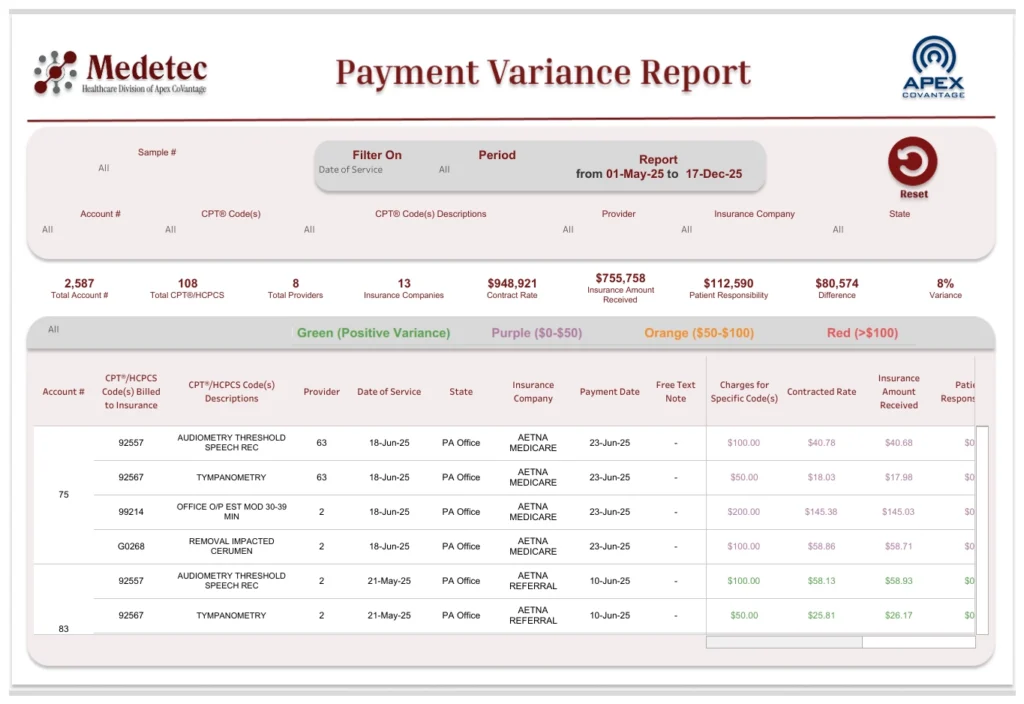The image size is (1024, 704).
Task: Open the Provider slicer dropdown
Action: [567, 229]
